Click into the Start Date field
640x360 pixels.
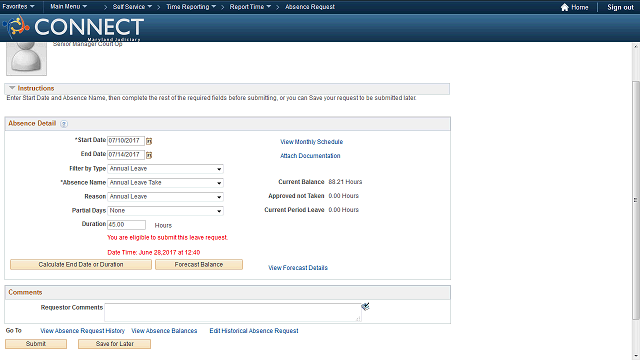click(x=126, y=141)
